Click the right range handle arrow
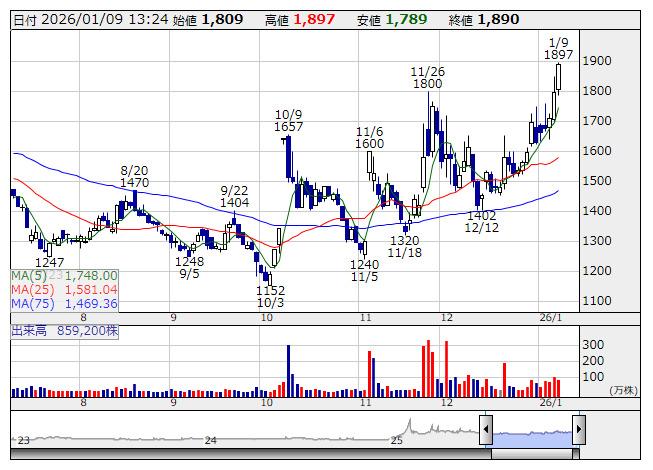This screenshot has height=470, width=653. click(x=579, y=429)
